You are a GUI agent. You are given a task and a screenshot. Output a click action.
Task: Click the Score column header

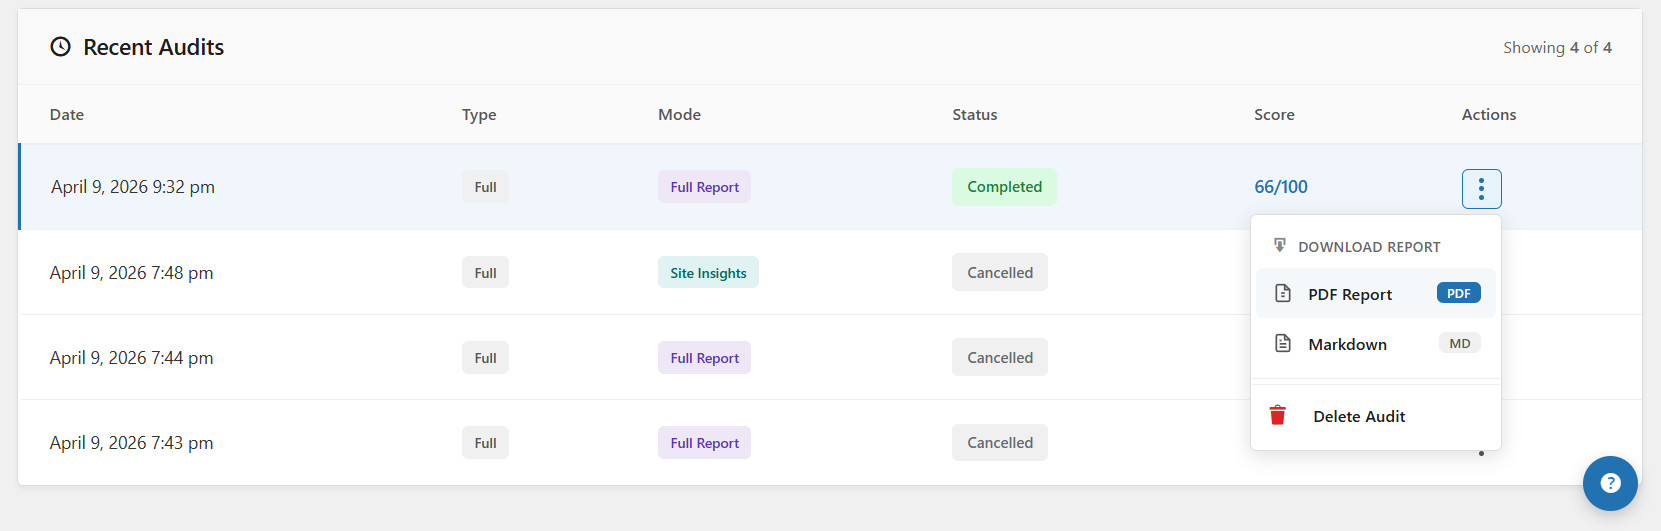tap(1274, 114)
